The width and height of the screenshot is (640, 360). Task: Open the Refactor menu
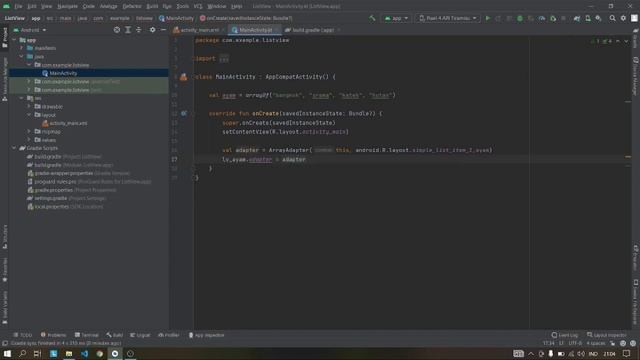[132, 7]
